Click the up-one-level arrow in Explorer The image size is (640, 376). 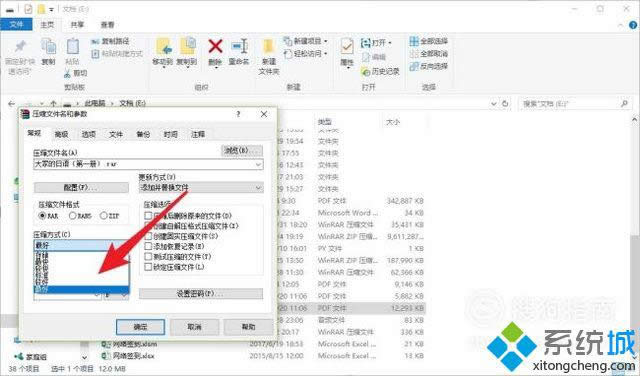[x=53, y=104]
